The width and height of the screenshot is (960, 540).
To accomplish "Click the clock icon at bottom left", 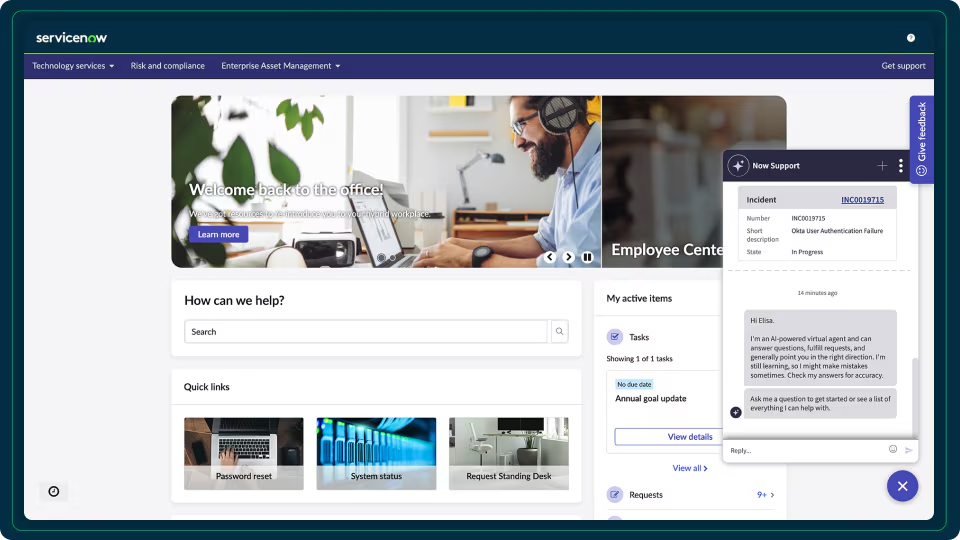I will click(x=54, y=491).
